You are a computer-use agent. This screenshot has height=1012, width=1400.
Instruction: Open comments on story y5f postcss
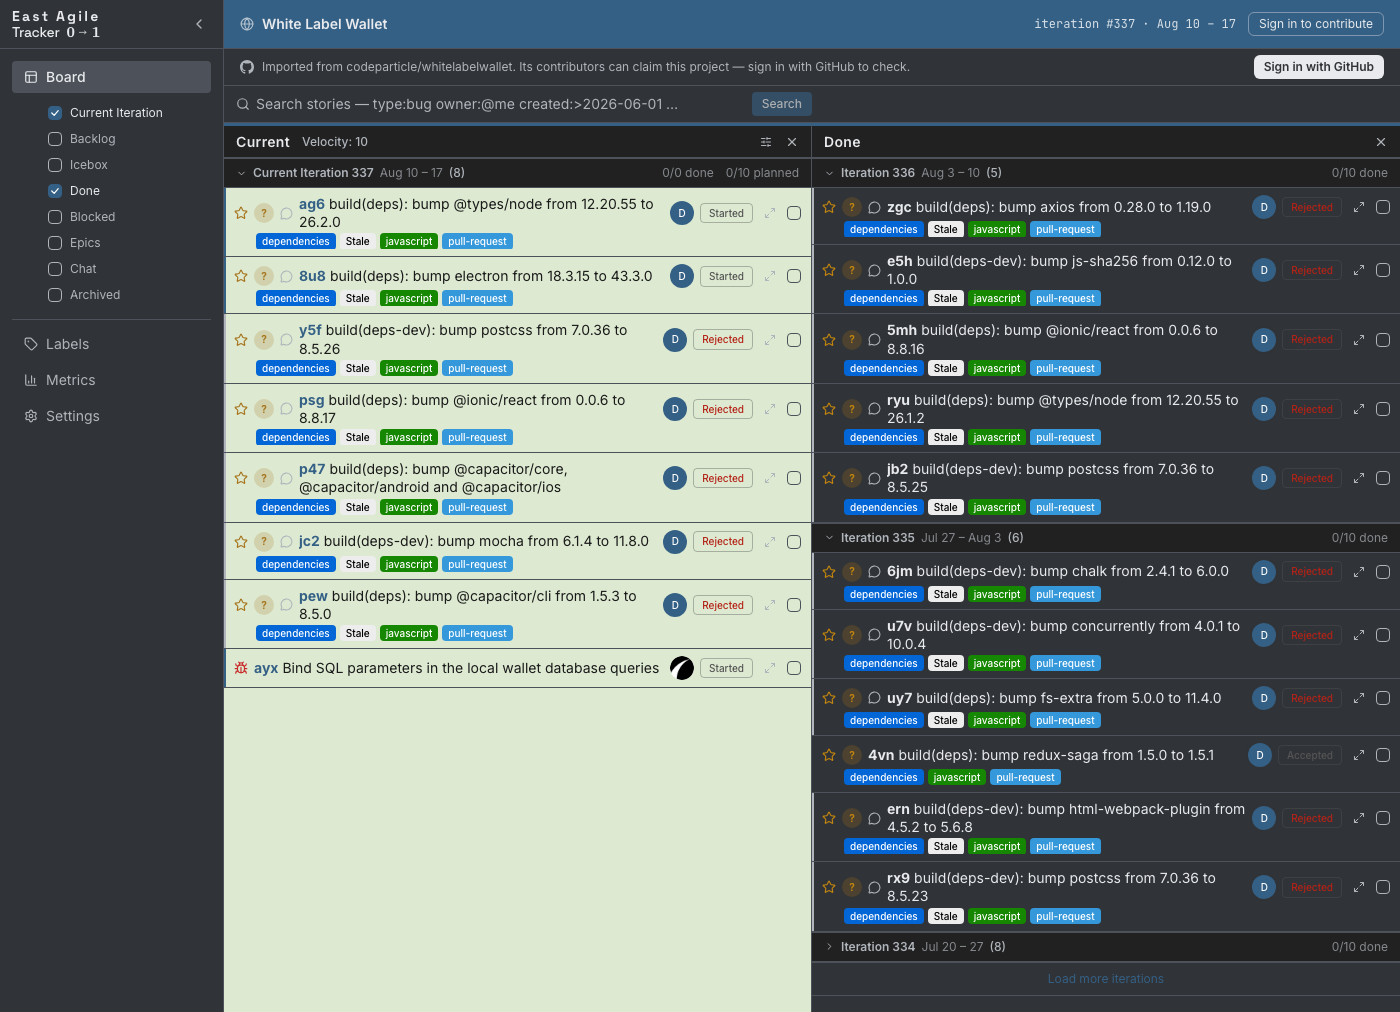coord(286,340)
